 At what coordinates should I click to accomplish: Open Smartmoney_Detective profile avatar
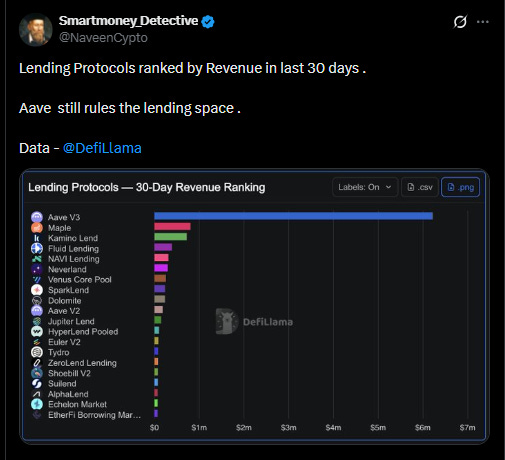click(x=36, y=30)
